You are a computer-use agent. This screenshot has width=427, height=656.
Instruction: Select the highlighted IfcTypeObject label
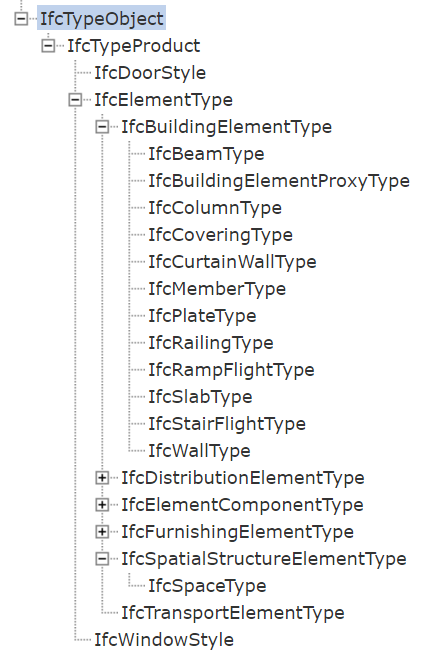(x=102, y=18)
